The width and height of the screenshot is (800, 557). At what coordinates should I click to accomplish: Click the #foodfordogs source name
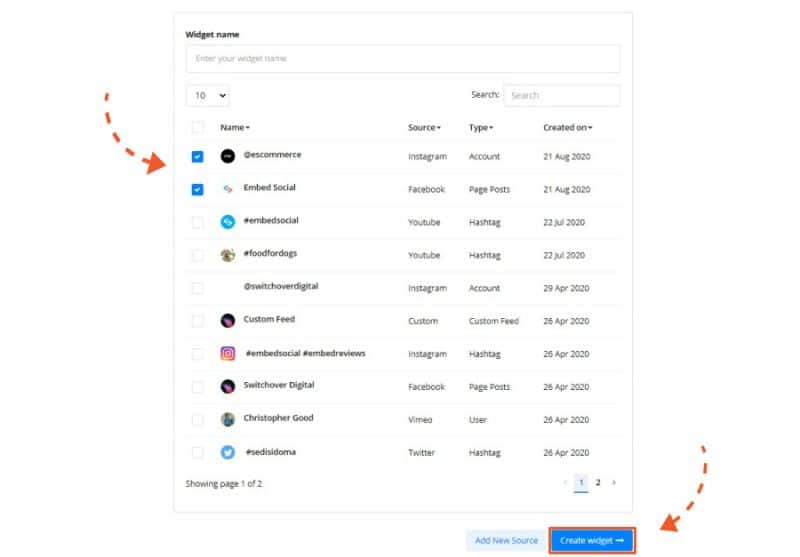(270, 253)
